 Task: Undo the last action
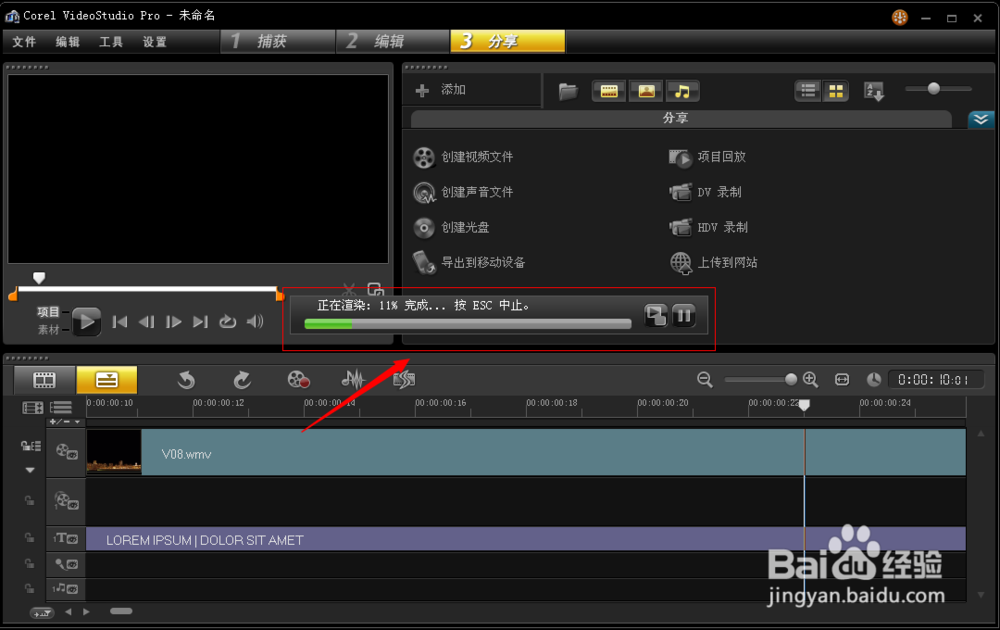click(x=186, y=380)
